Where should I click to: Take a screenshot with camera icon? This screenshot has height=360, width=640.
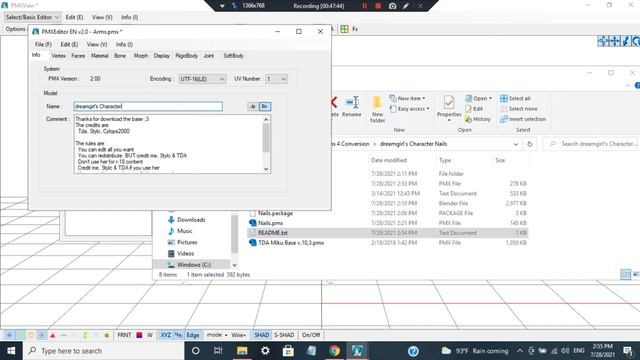(x=392, y=6)
